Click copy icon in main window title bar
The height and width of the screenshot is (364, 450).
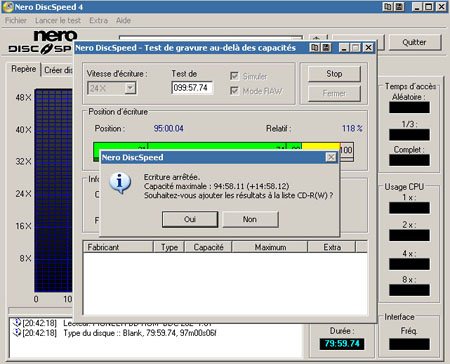coord(388,7)
